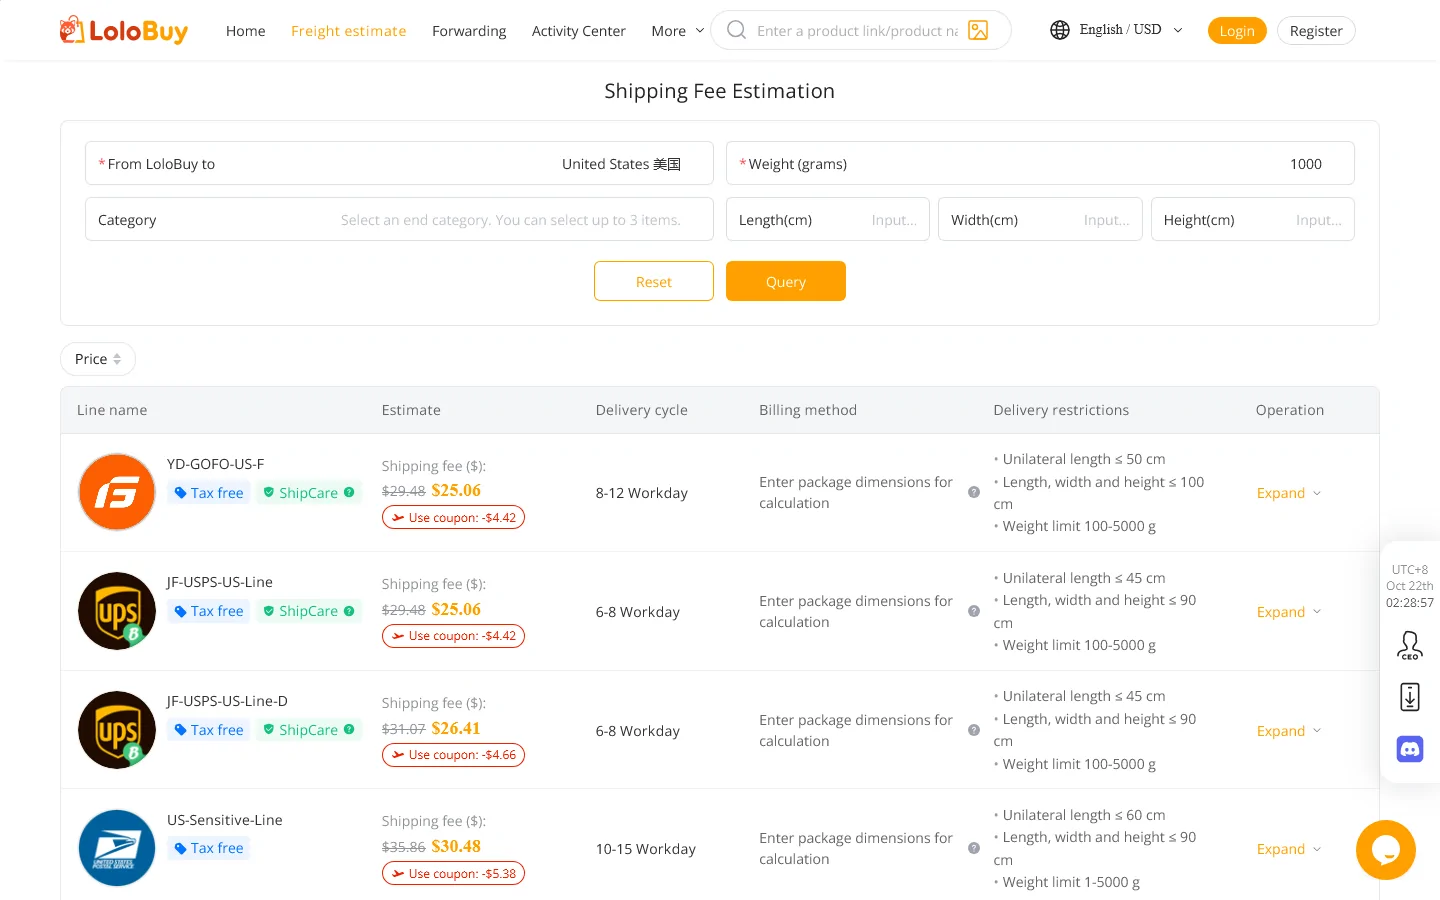Screen dimensions: 1440x900
Task: Click JF-USPS-US-Line UPS logo
Action: coord(117,611)
